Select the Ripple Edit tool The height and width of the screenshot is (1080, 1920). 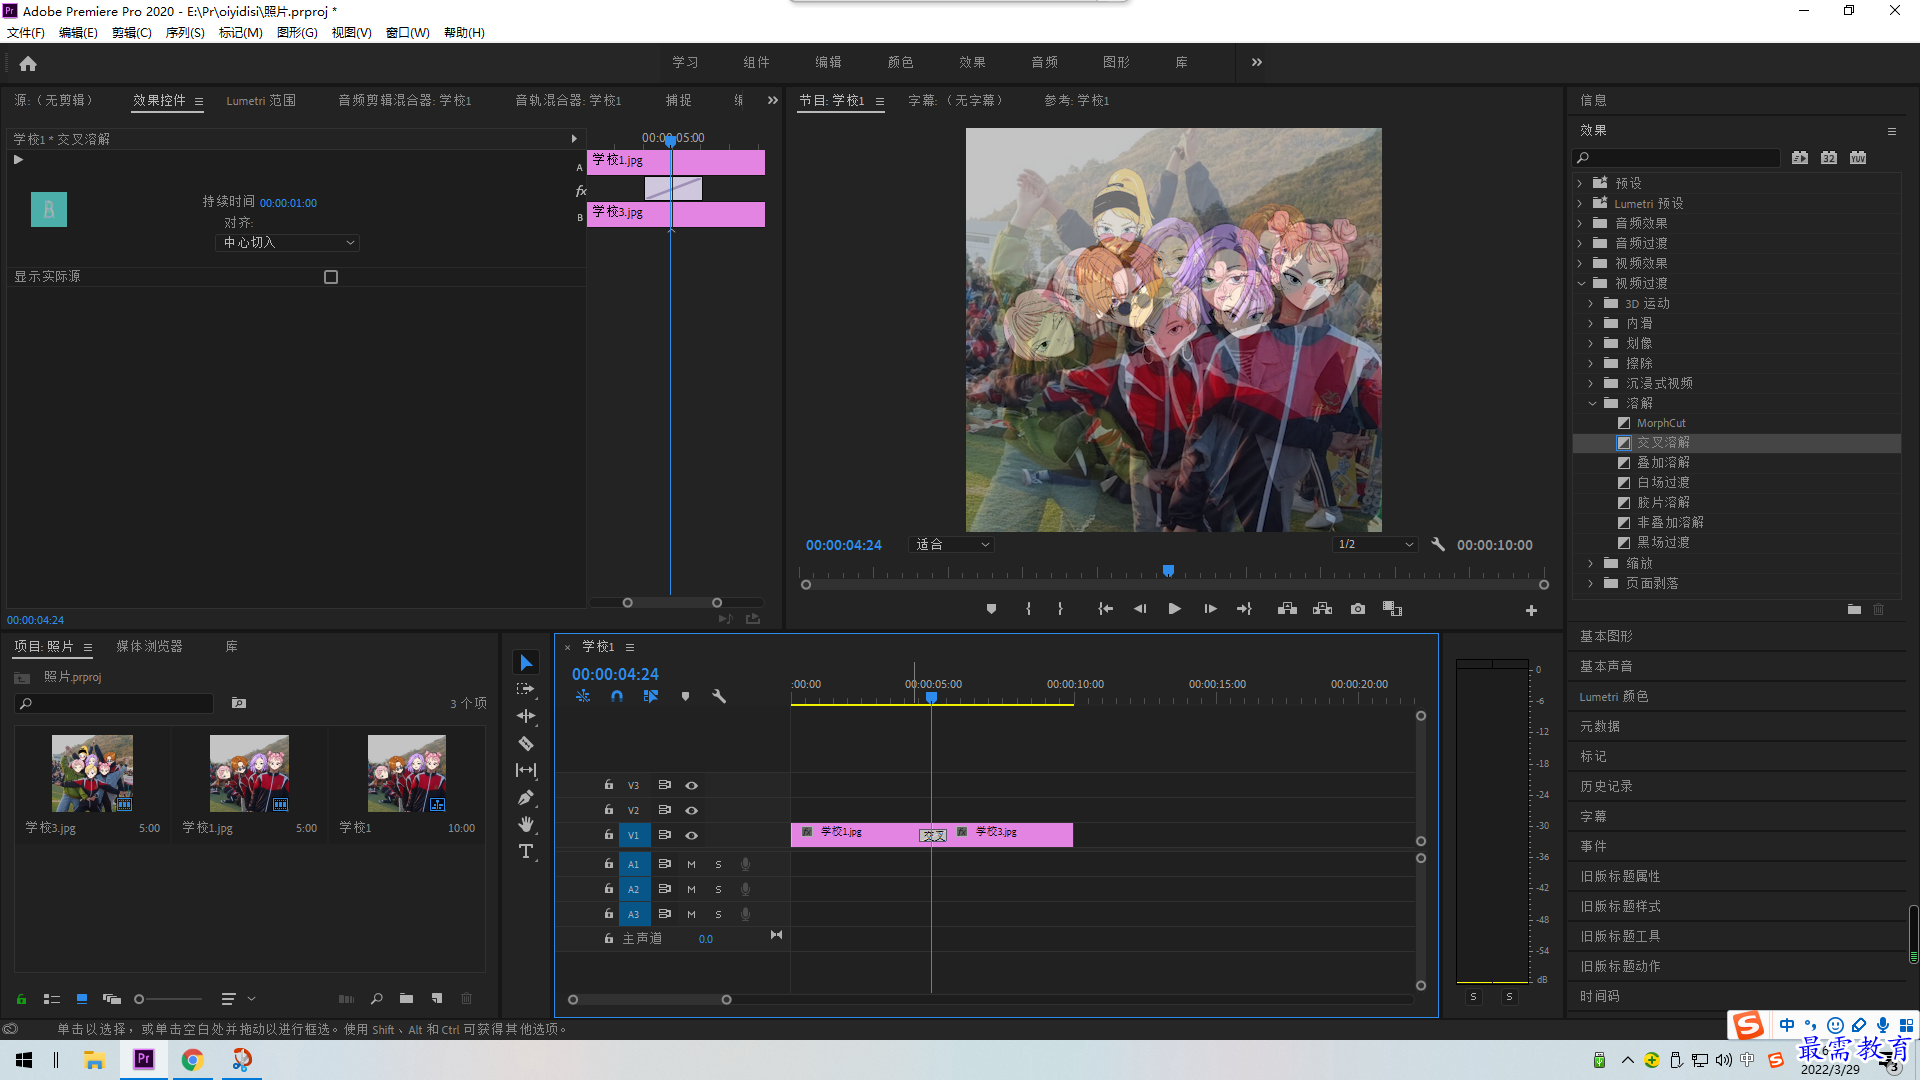[x=526, y=716]
